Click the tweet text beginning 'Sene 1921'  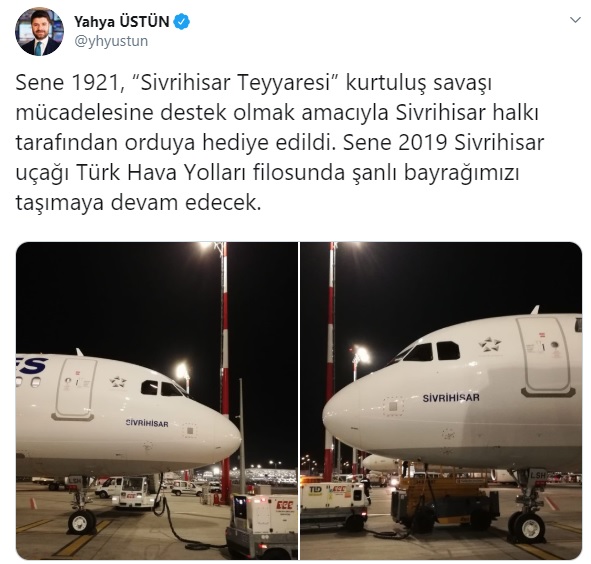279,143
